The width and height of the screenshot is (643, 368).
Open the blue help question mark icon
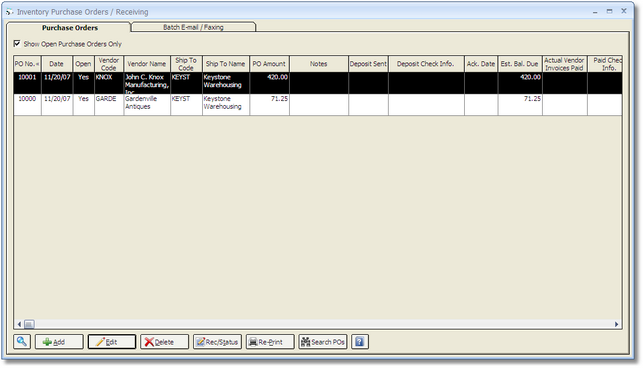tap(360, 341)
